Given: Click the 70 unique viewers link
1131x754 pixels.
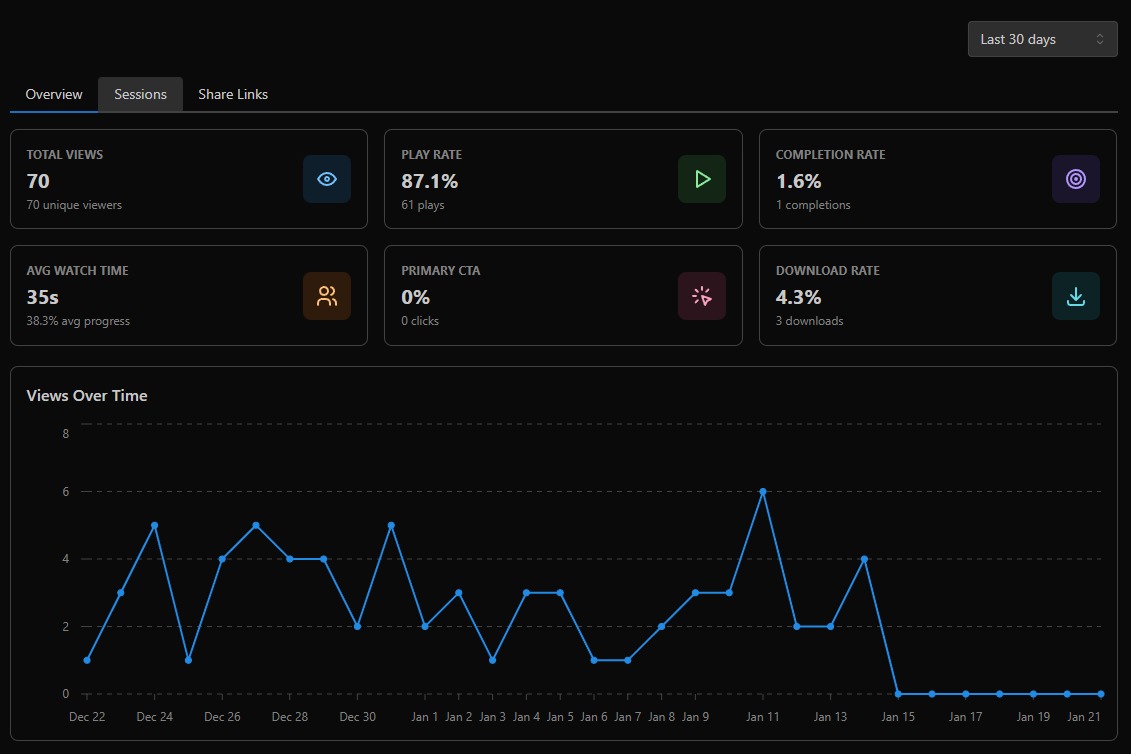Looking at the screenshot, I should pyautogui.click(x=73, y=204).
